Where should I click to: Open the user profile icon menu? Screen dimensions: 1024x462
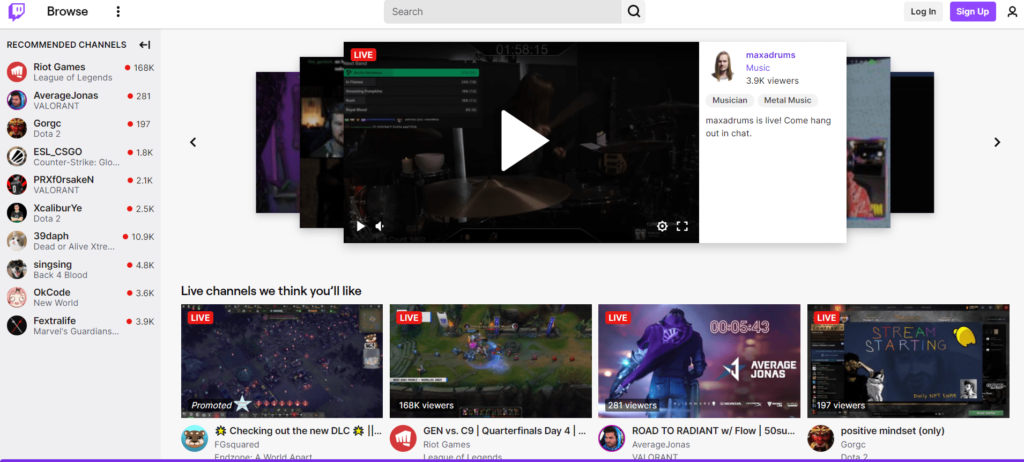(1012, 12)
